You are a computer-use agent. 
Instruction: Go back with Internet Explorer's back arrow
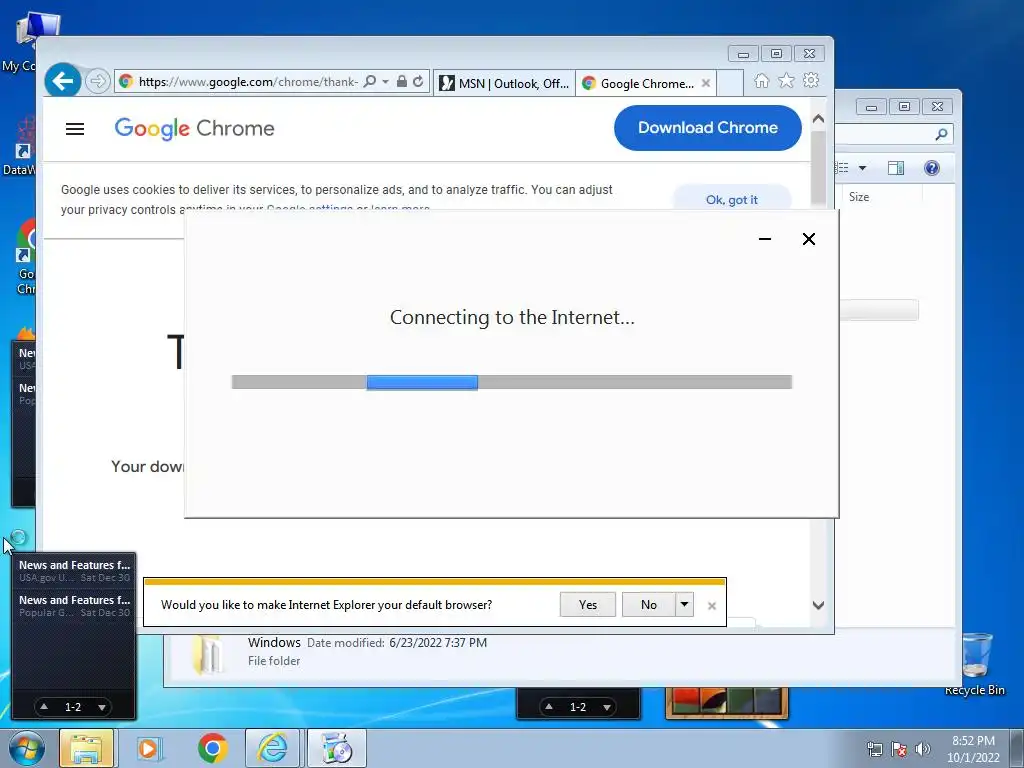point(63,81)
